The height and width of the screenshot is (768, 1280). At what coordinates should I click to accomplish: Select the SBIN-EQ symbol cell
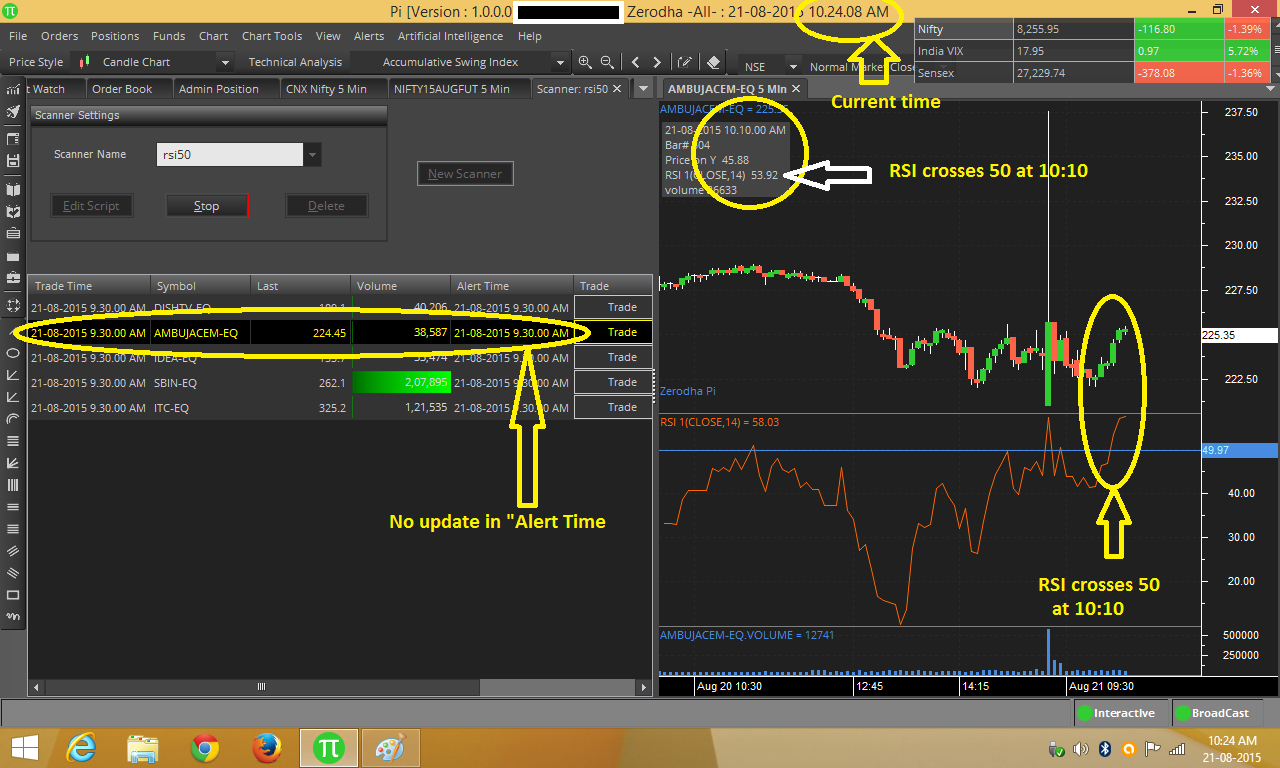200,382
